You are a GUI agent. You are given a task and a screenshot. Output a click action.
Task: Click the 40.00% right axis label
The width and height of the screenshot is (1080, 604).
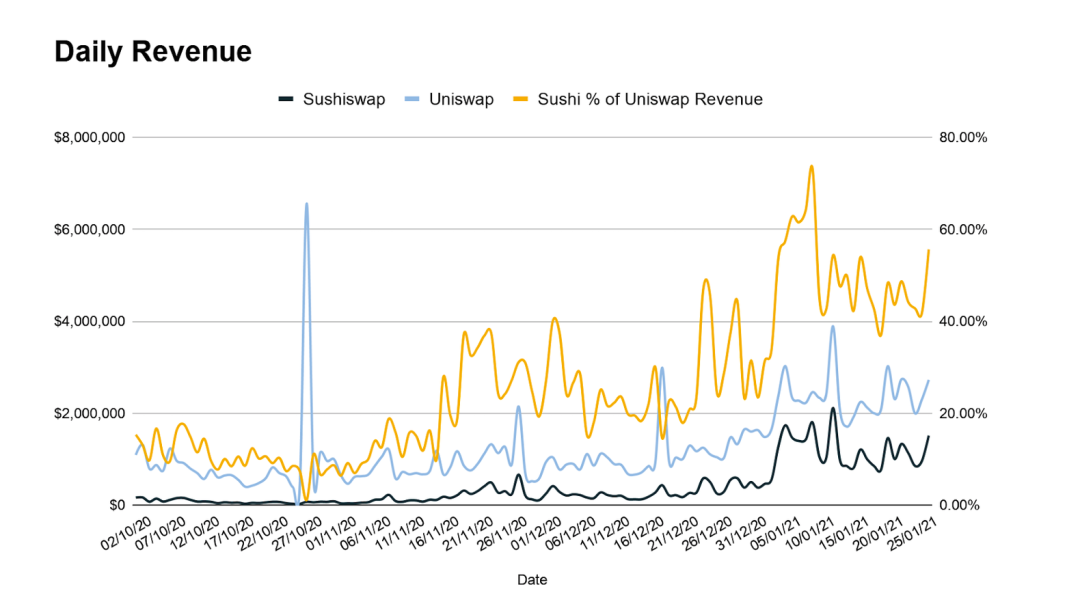(x=961, y=321)
